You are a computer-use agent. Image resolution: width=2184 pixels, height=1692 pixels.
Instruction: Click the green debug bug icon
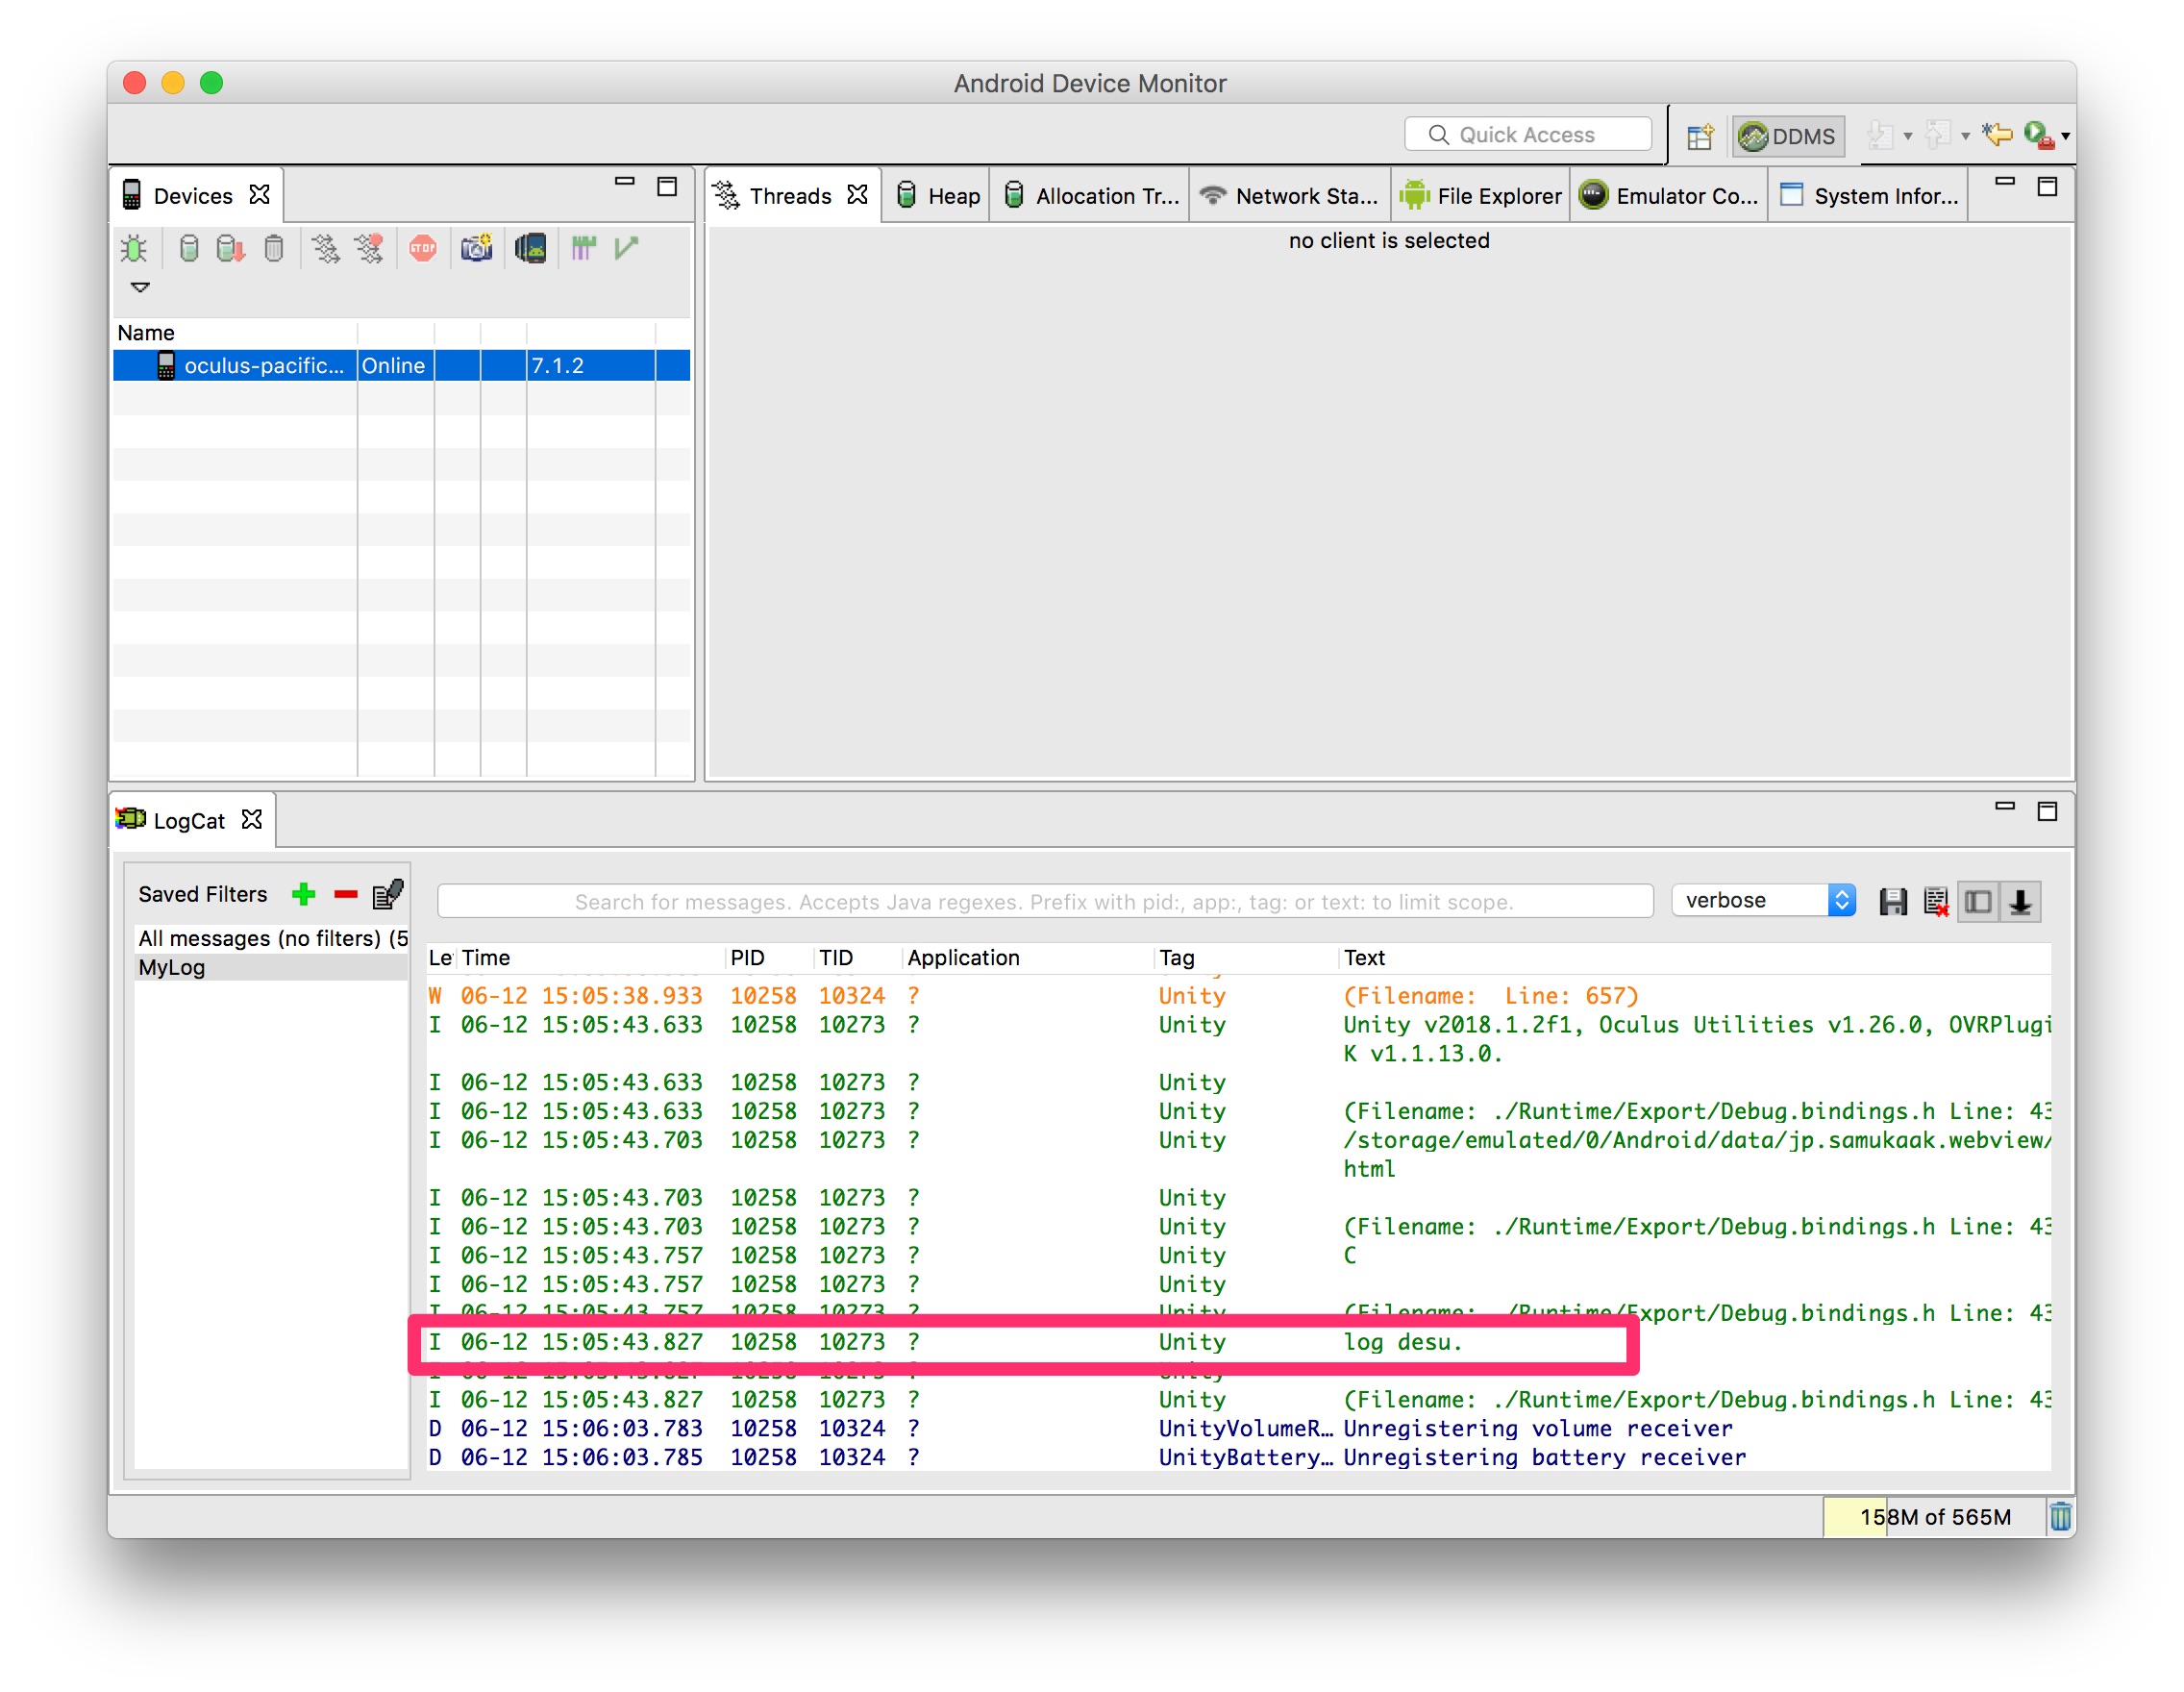pyautogui.click(x=133, y=248)
